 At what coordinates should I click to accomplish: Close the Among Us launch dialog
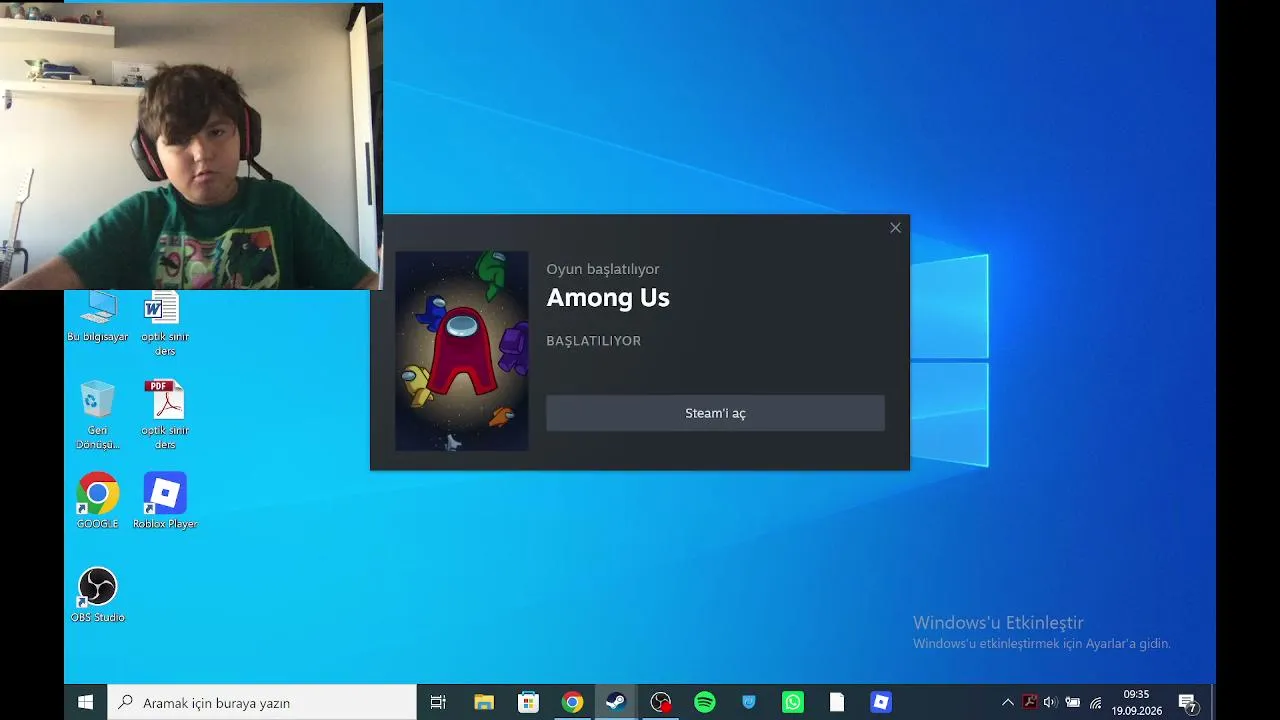click(895, 228)
